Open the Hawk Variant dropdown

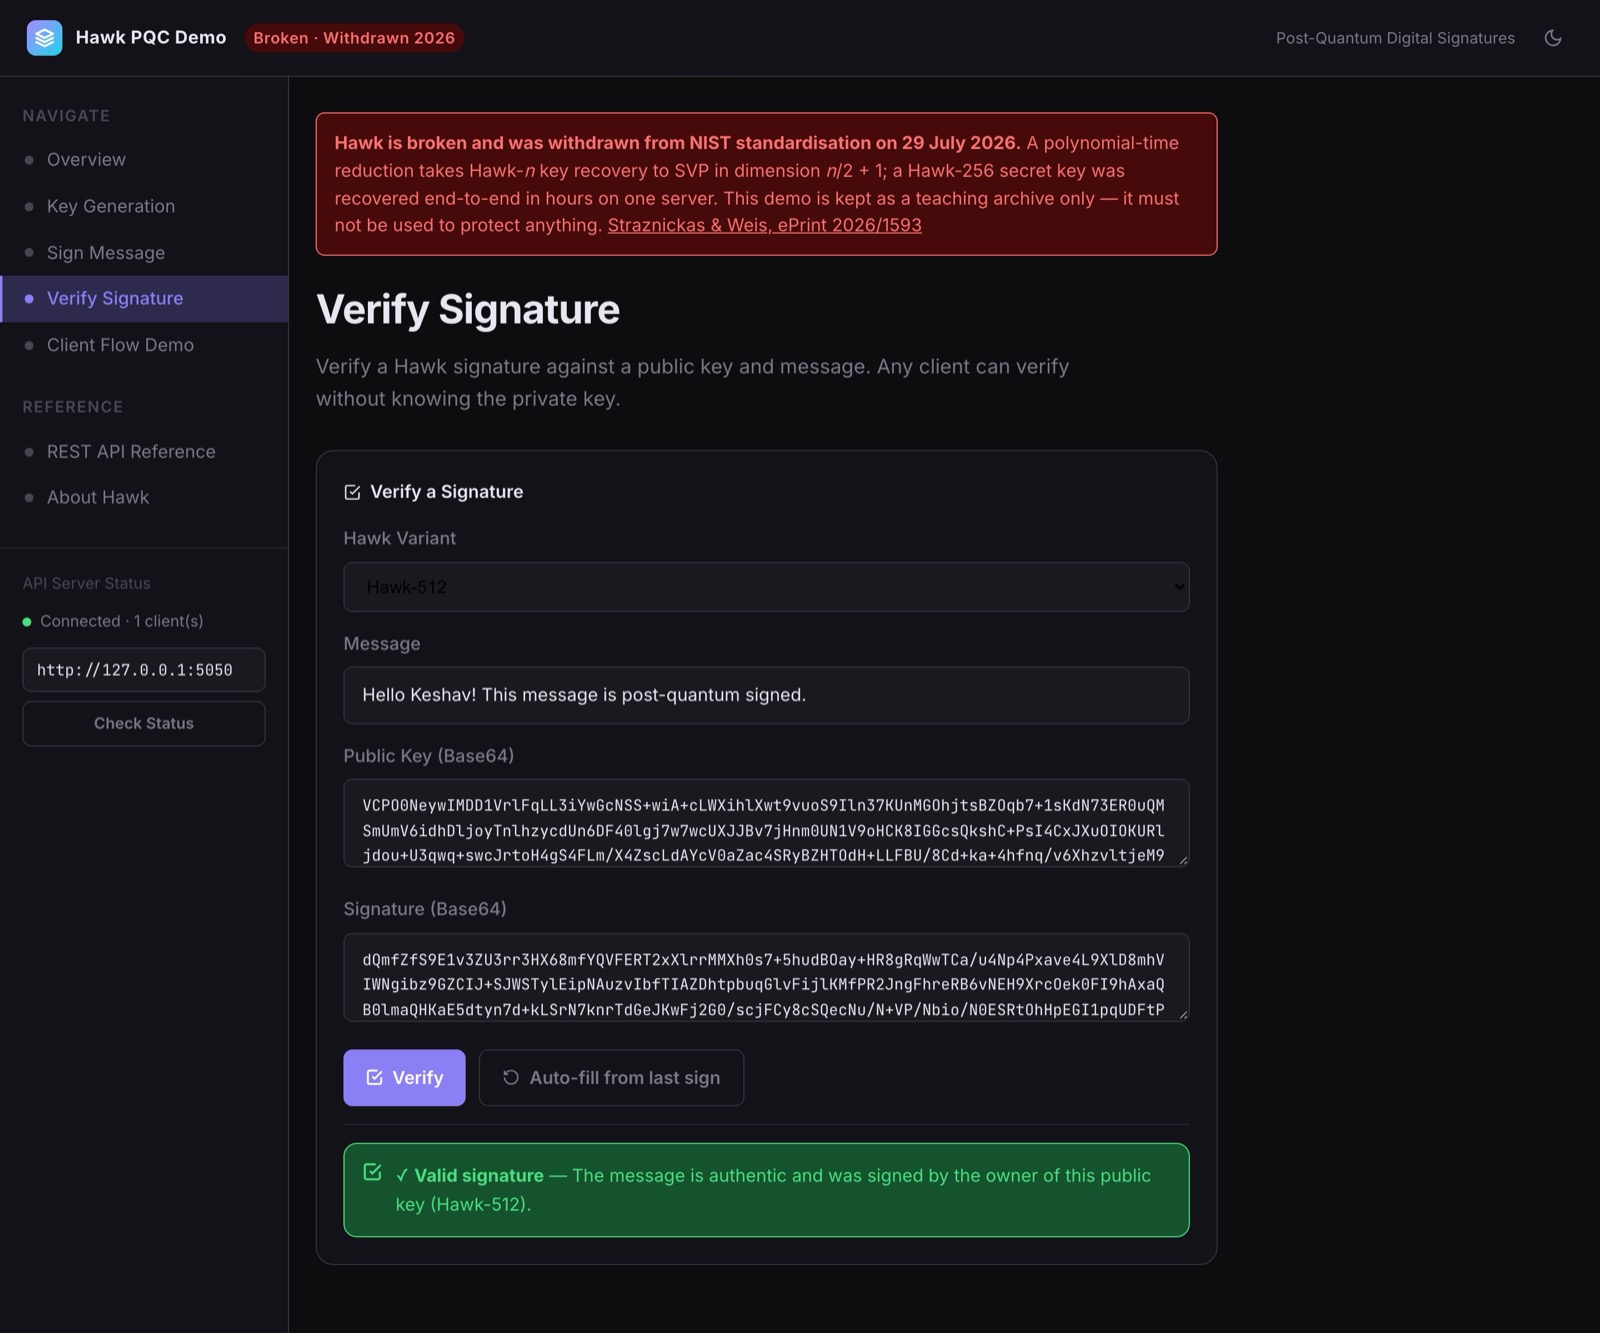coord(766,587)
